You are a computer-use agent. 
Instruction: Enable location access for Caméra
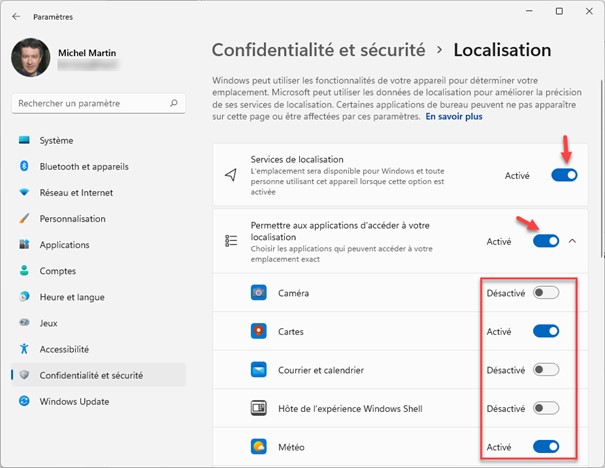tap(545, 293)
